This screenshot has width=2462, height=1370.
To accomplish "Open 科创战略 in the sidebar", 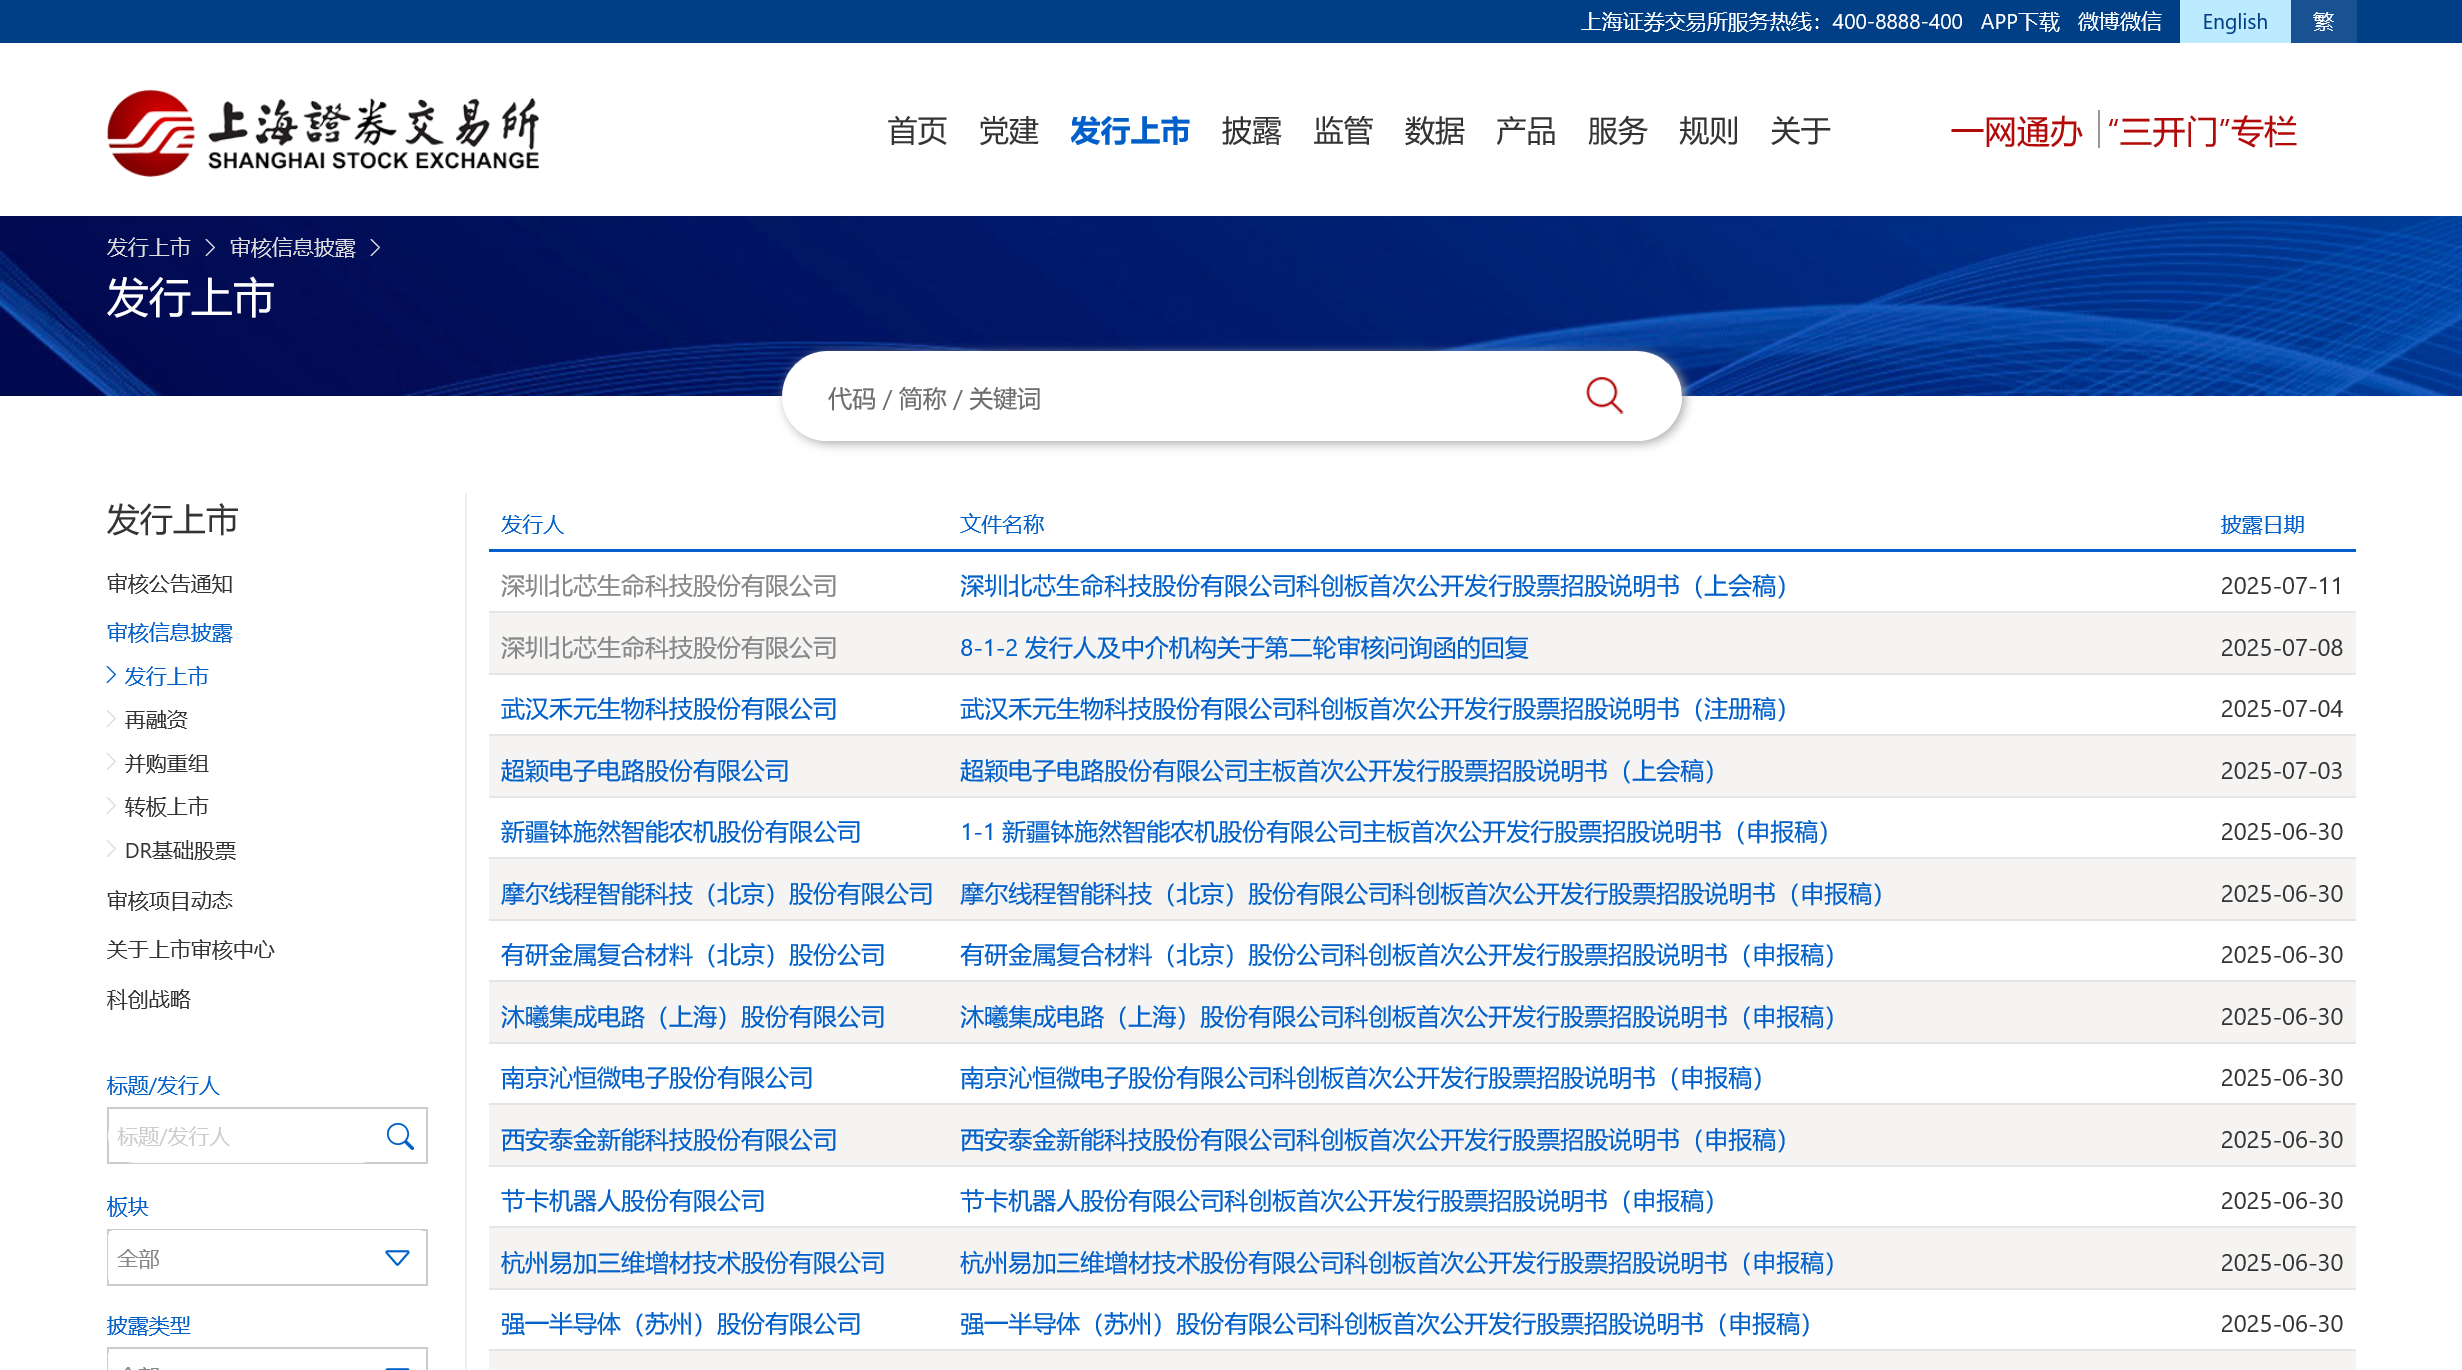I will 148,1000.
